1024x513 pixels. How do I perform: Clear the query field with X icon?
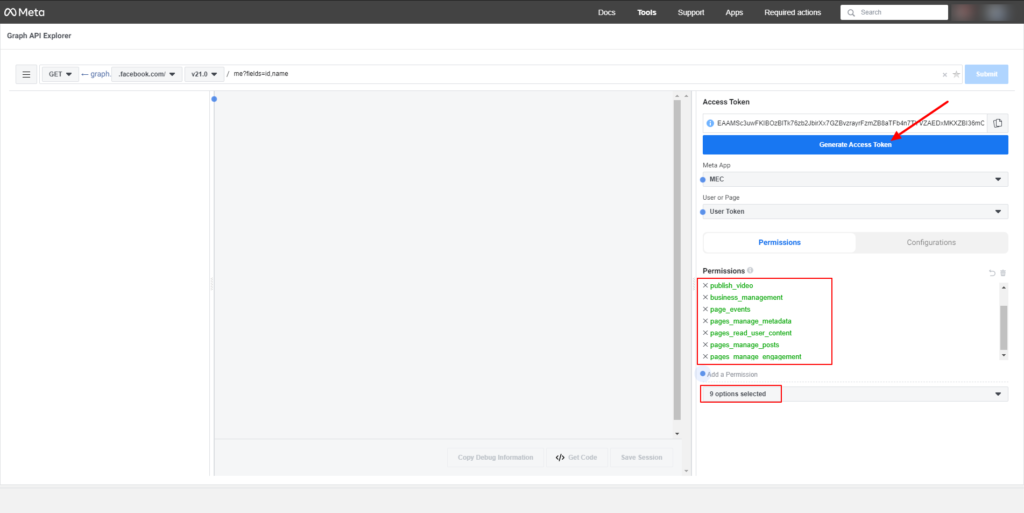coord(945,74)
